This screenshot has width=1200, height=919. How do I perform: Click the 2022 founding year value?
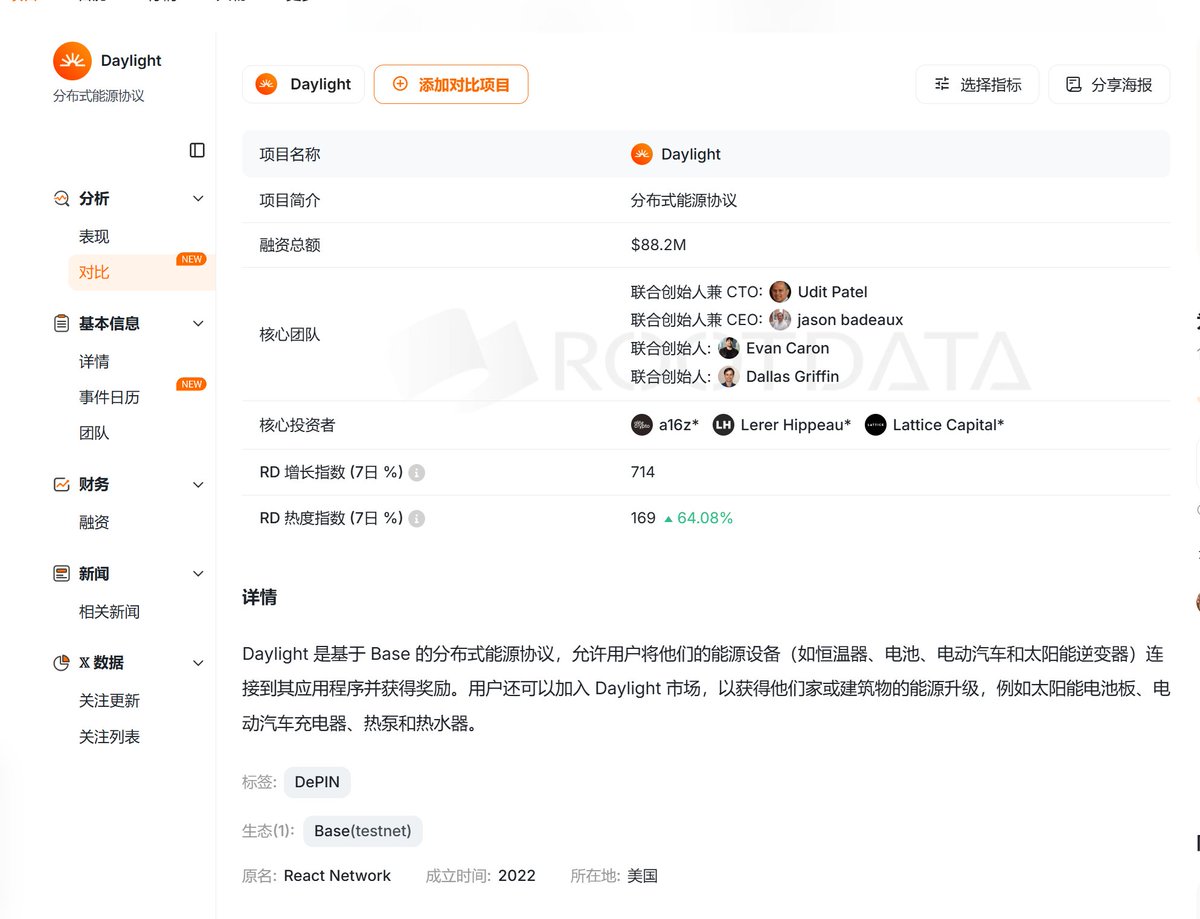517,875
